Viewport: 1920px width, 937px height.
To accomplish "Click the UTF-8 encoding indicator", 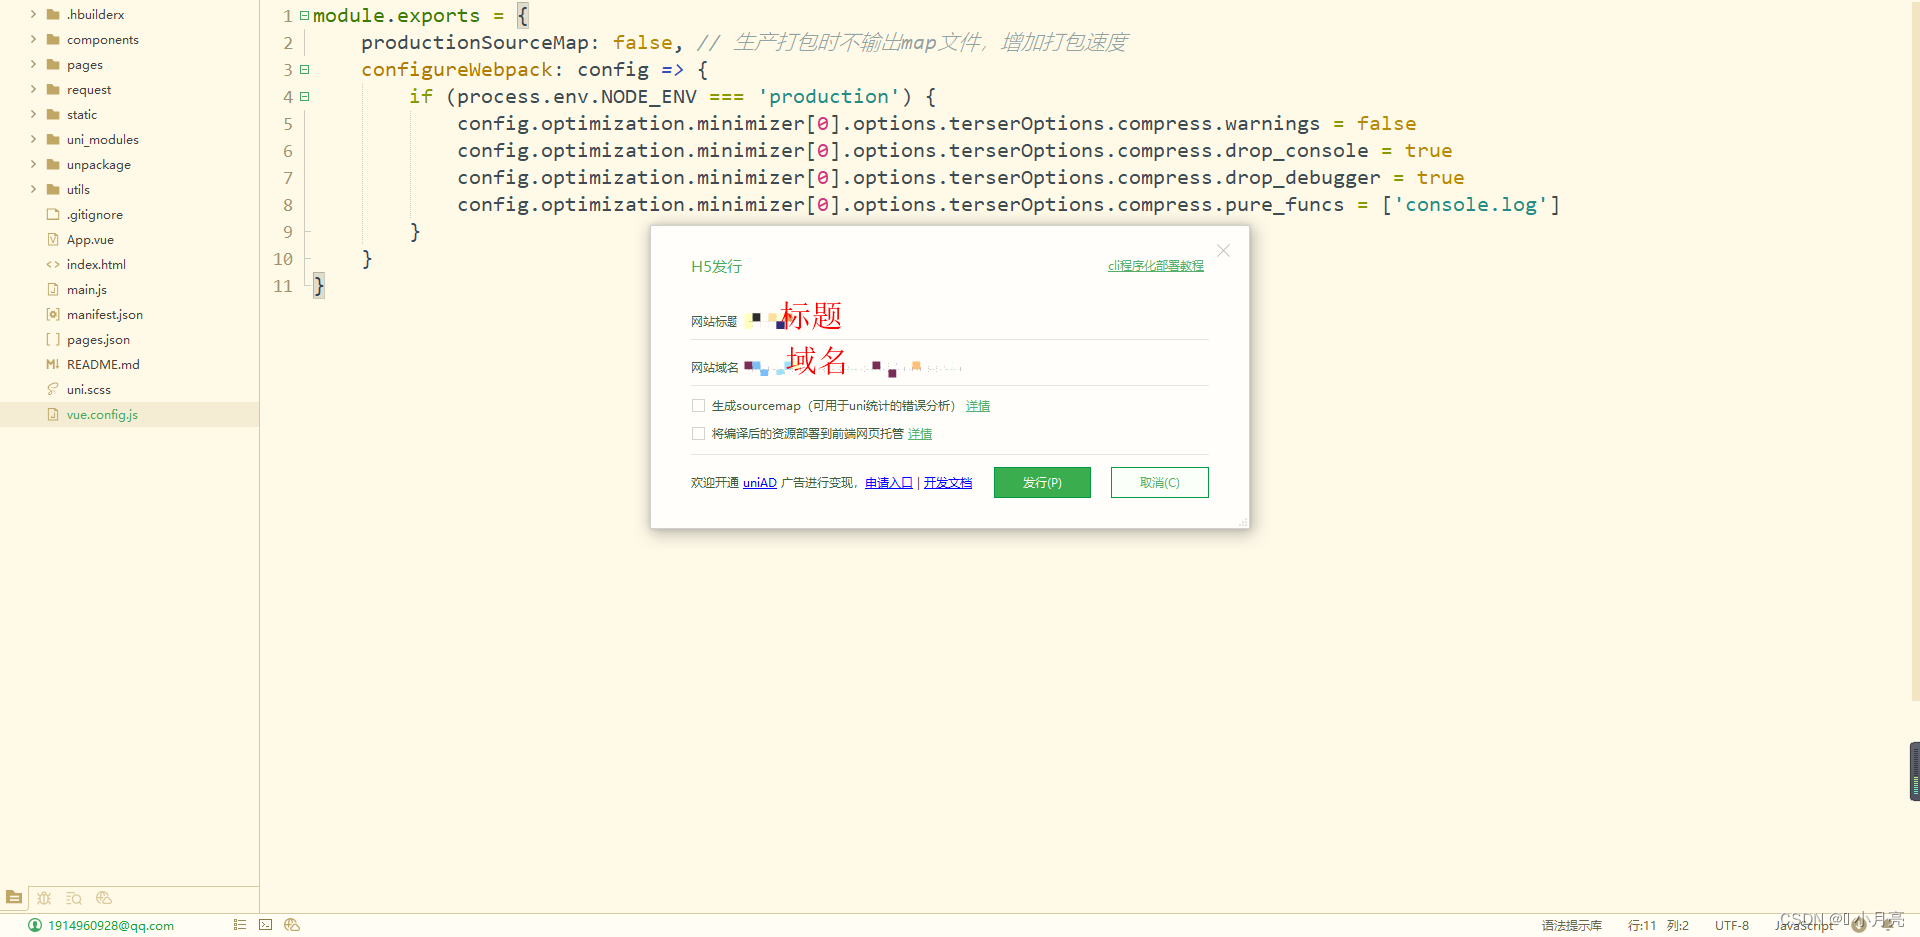I will tap(1732, 926).
